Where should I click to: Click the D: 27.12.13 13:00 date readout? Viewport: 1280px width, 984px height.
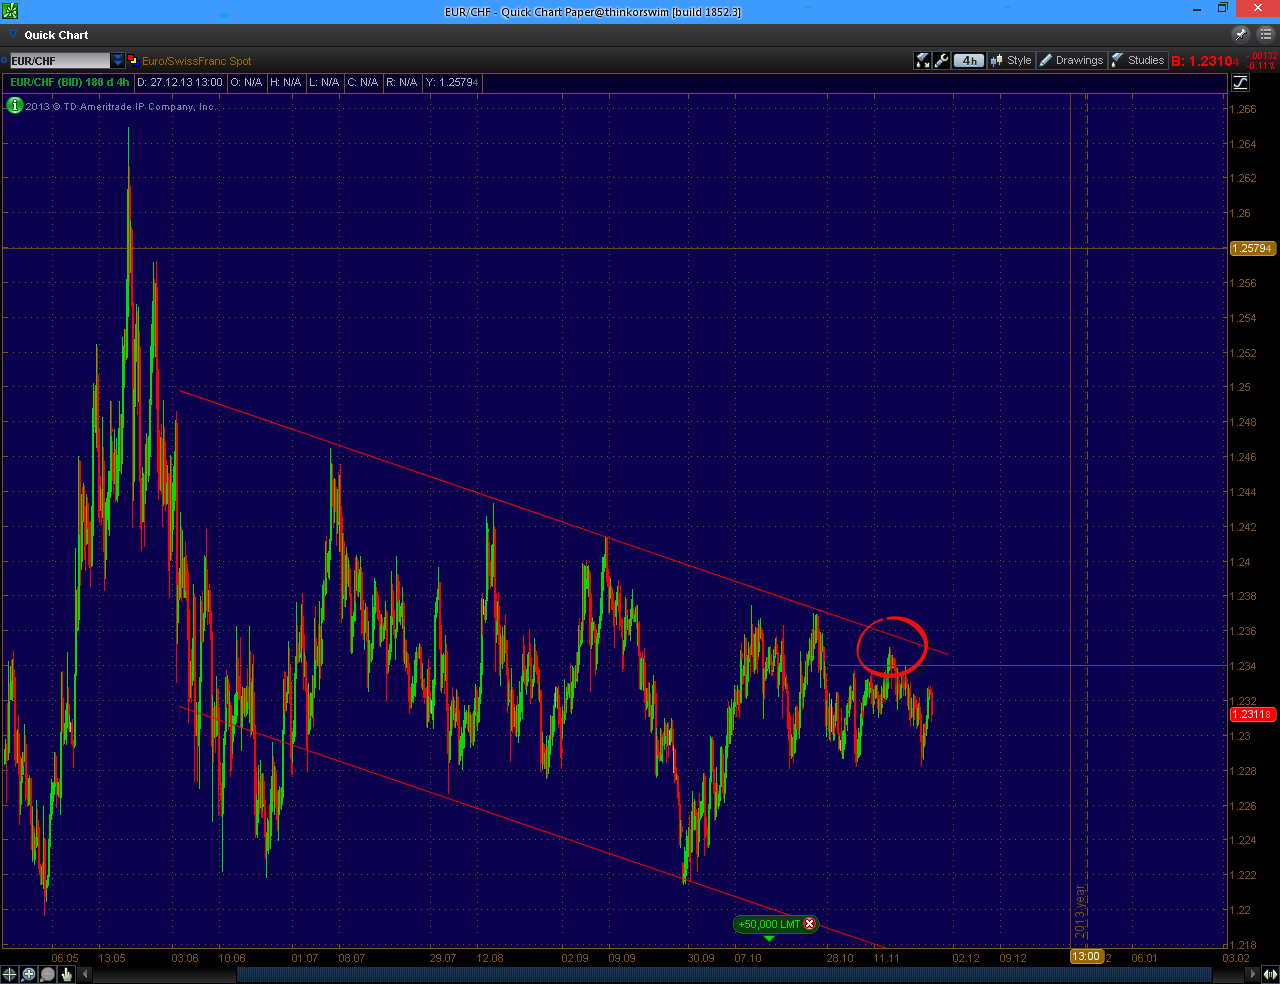(x=180, y=82)
